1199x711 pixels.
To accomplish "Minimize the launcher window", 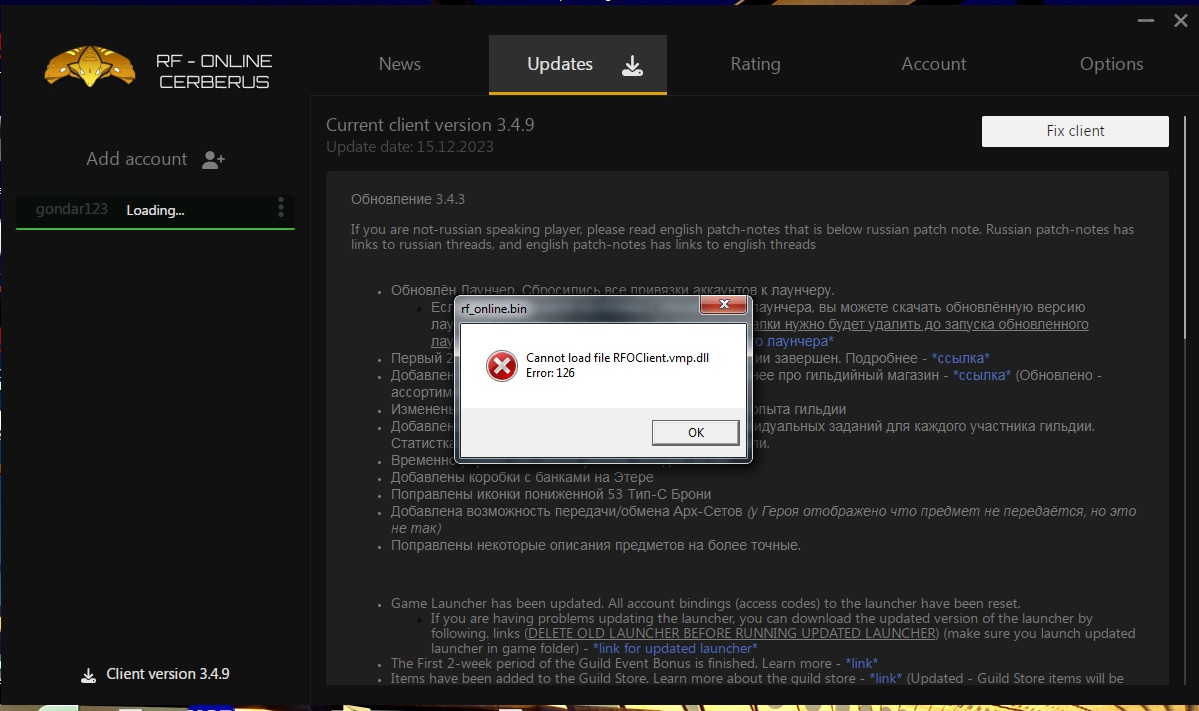I will [1145, 21].
